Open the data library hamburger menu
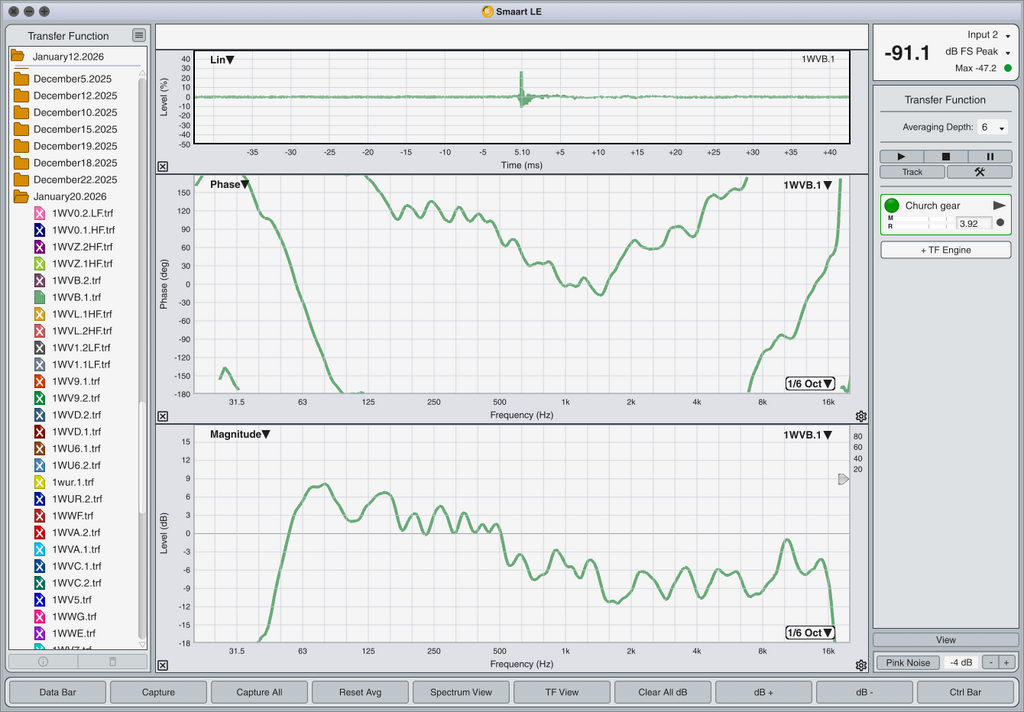The height and width of the screenshot is (712, 1024). click(139, 36)
